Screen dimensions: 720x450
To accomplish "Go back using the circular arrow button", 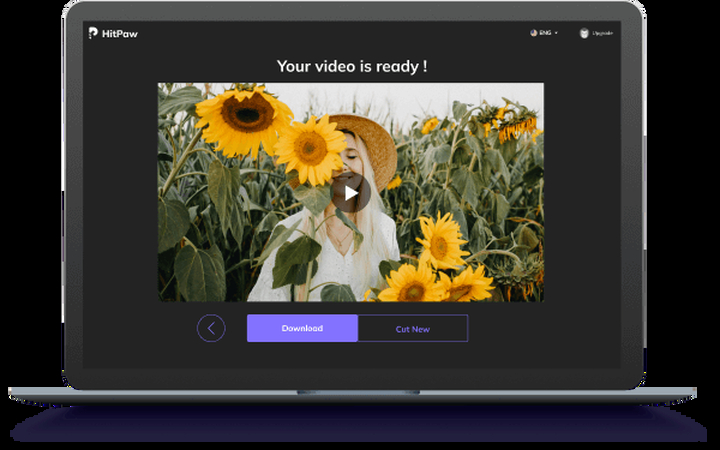I will coord(211,328).
